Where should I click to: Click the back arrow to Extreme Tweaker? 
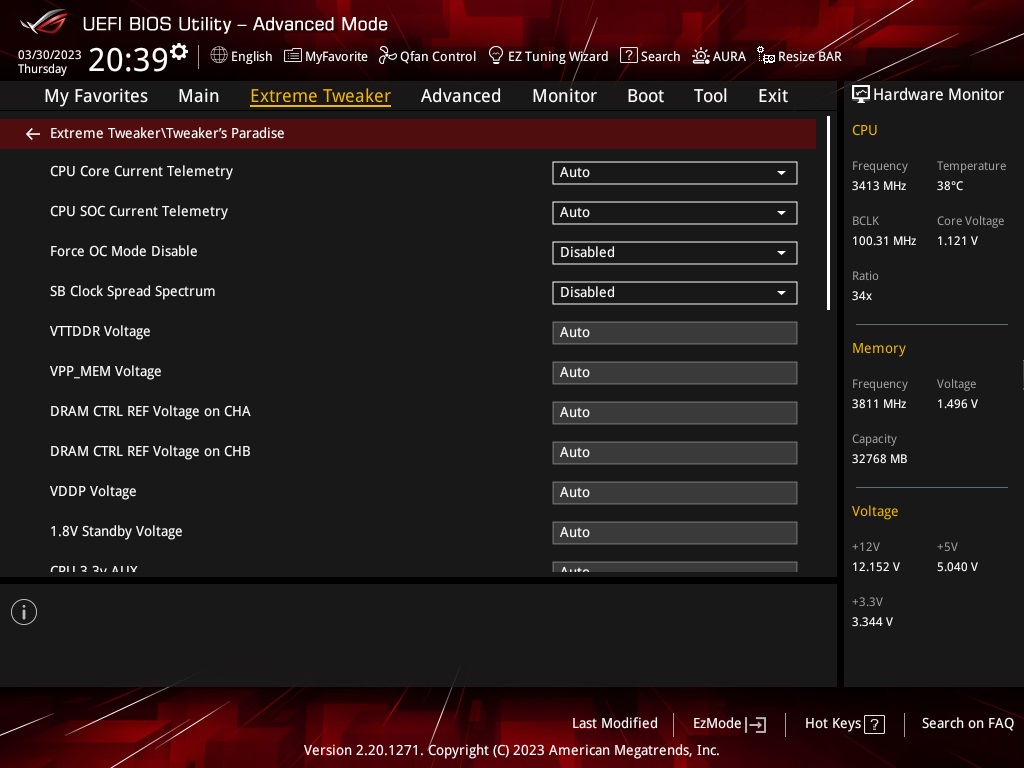(33, 134)
